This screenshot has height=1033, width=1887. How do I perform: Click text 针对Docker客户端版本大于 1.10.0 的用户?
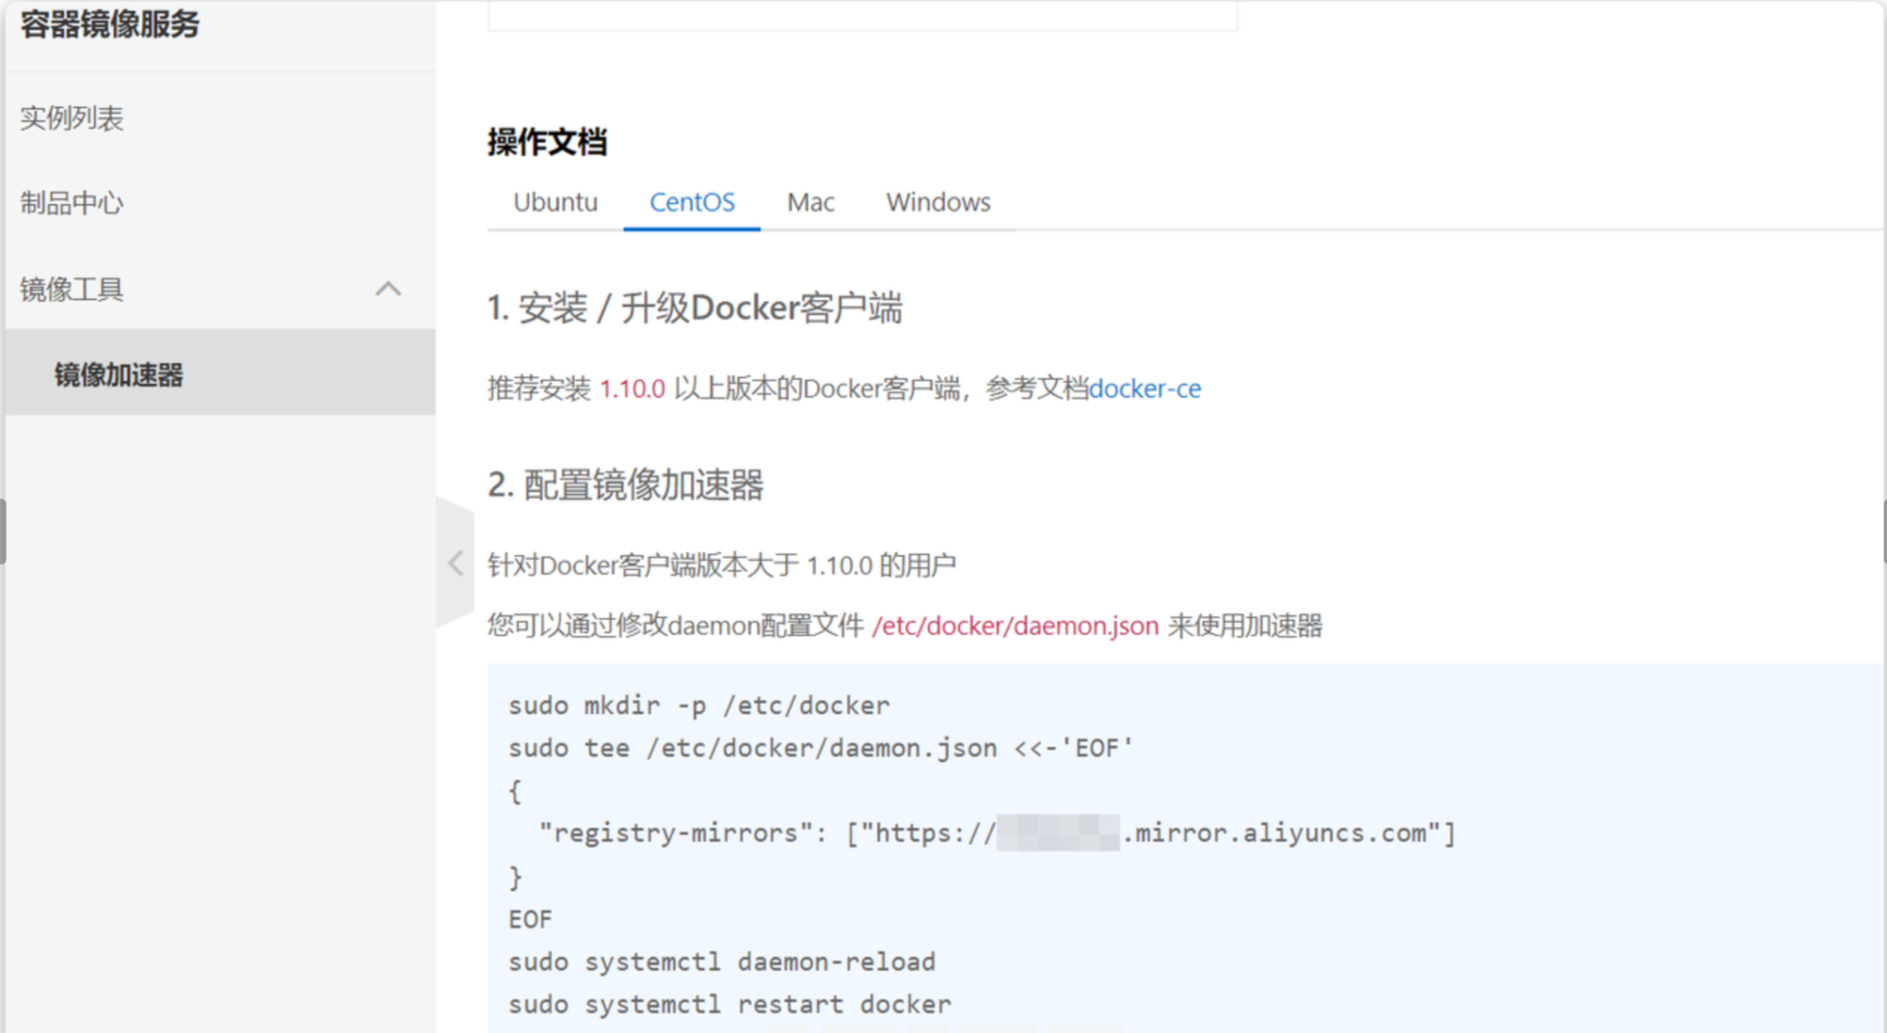tap(722, 566)
